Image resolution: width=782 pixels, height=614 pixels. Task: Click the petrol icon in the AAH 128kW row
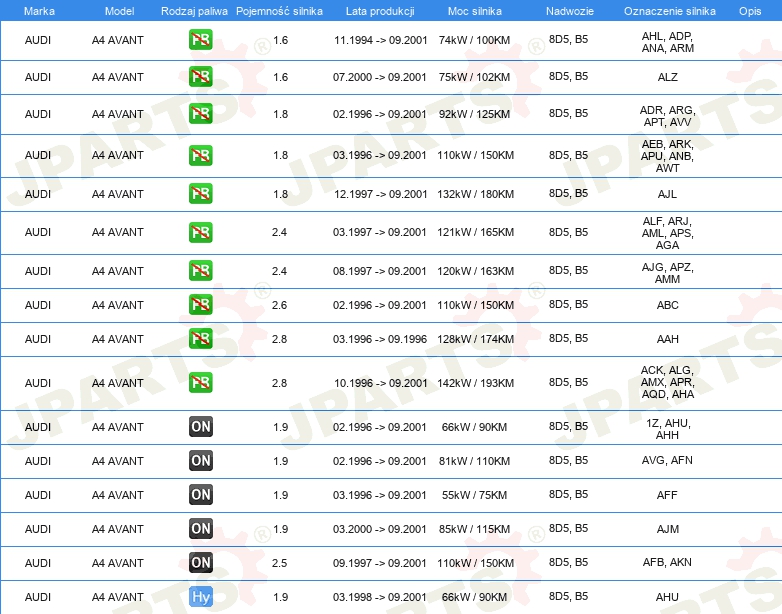pyautogui.click(x=200, y=338)
